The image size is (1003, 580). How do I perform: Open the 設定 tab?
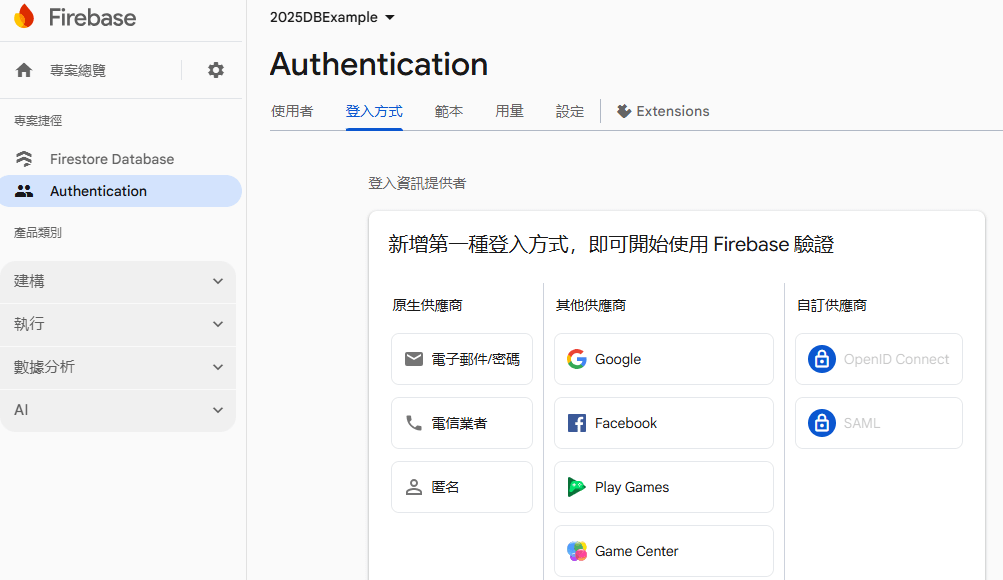pyautogui.click(x=570, y=111)
